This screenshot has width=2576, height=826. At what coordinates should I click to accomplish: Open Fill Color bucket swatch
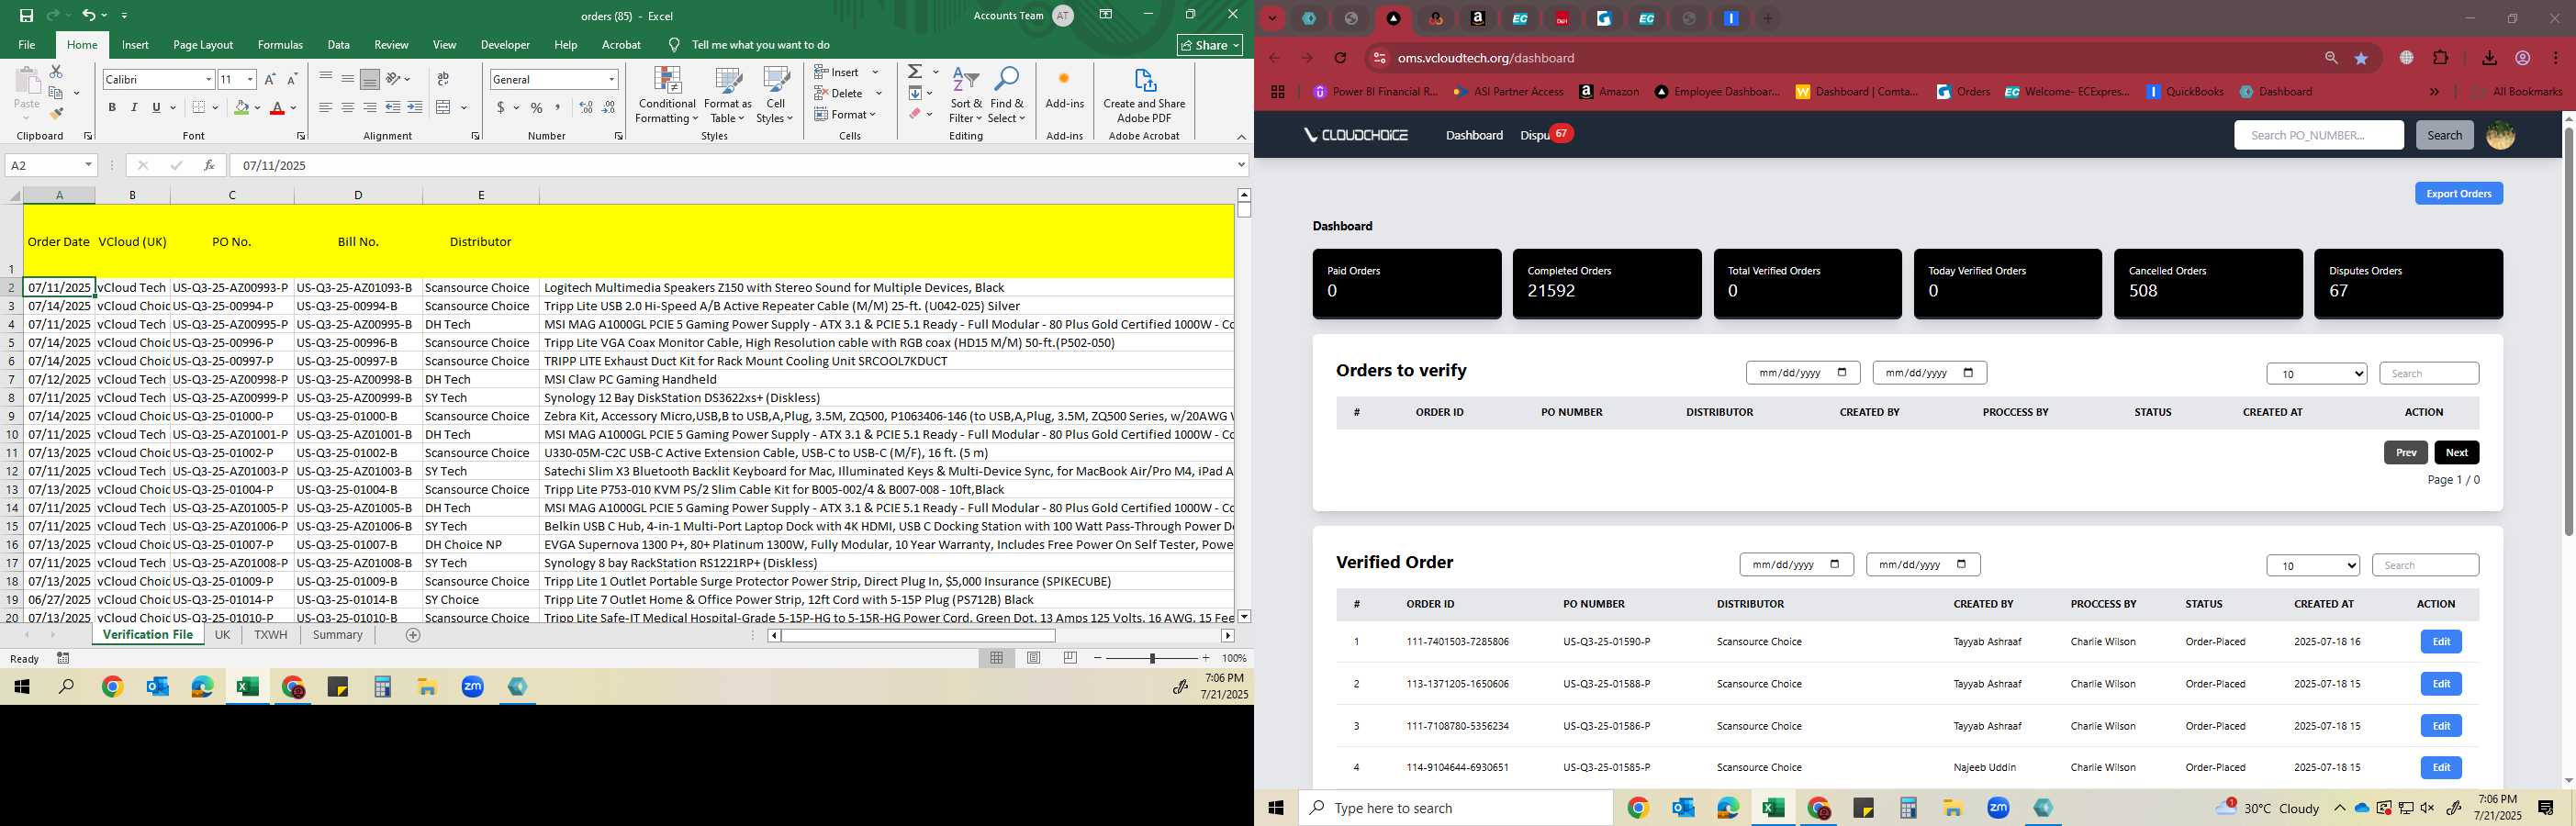point(241,107)
